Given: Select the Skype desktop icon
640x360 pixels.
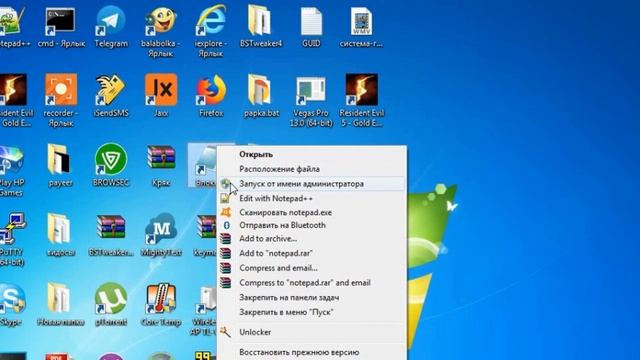Looking at the screenshot, I should coord(11,299).
